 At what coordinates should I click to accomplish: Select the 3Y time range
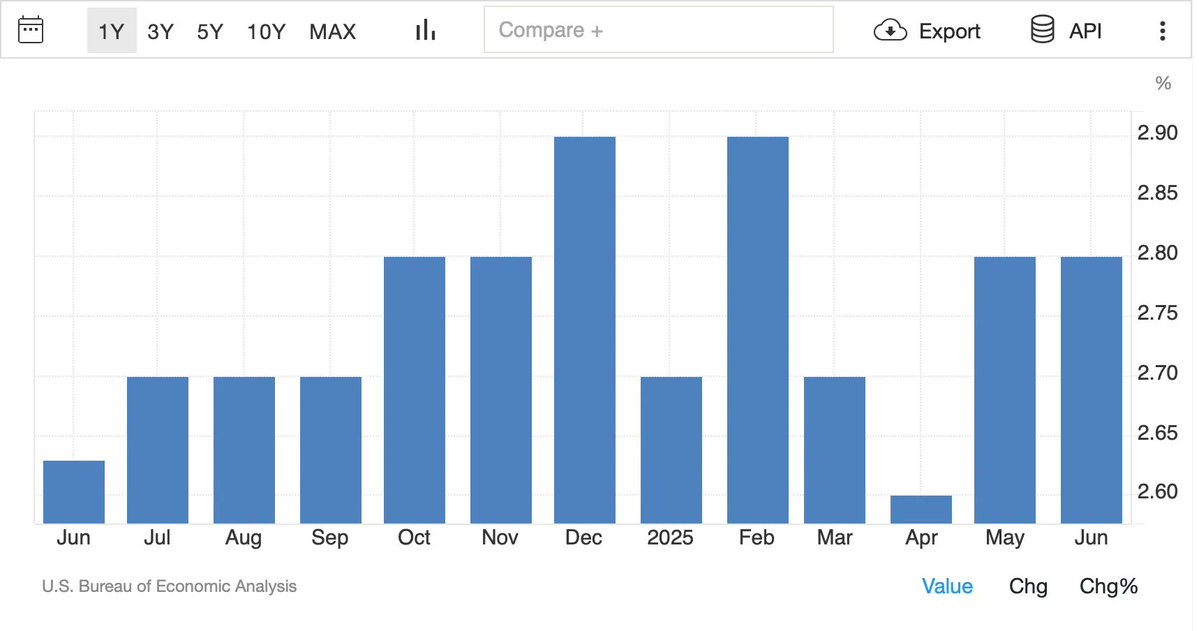click(x=161, y=31)
